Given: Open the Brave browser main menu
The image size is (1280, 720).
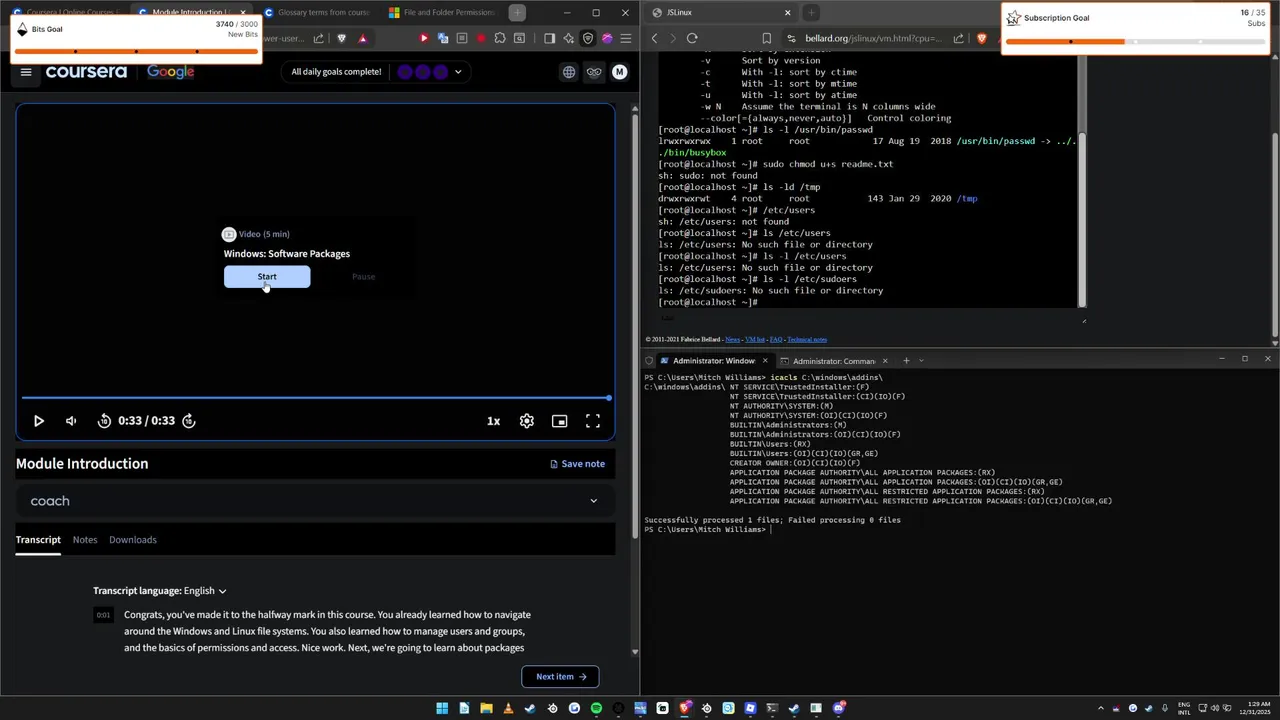Looking at the screenshot, I should 626,39.
